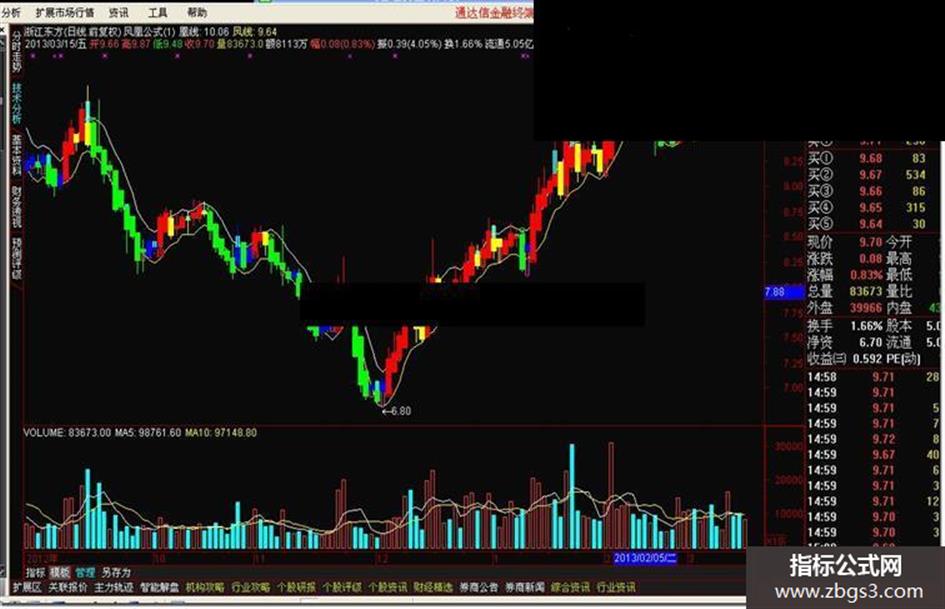Screen dimensions: 945x609
Task: Click the 总量 83673 value
Action: tap(866, 291)
